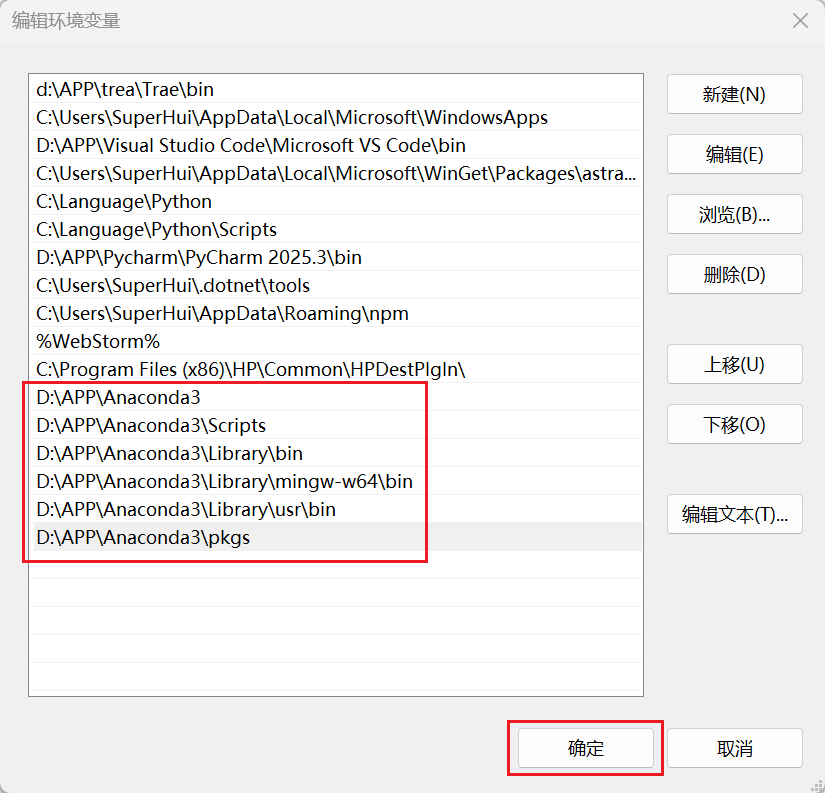Select the AppData\Roaming\npm entry
Image resolution: width=825 pixels, height=793 pixels.
(x=336, y=313)
